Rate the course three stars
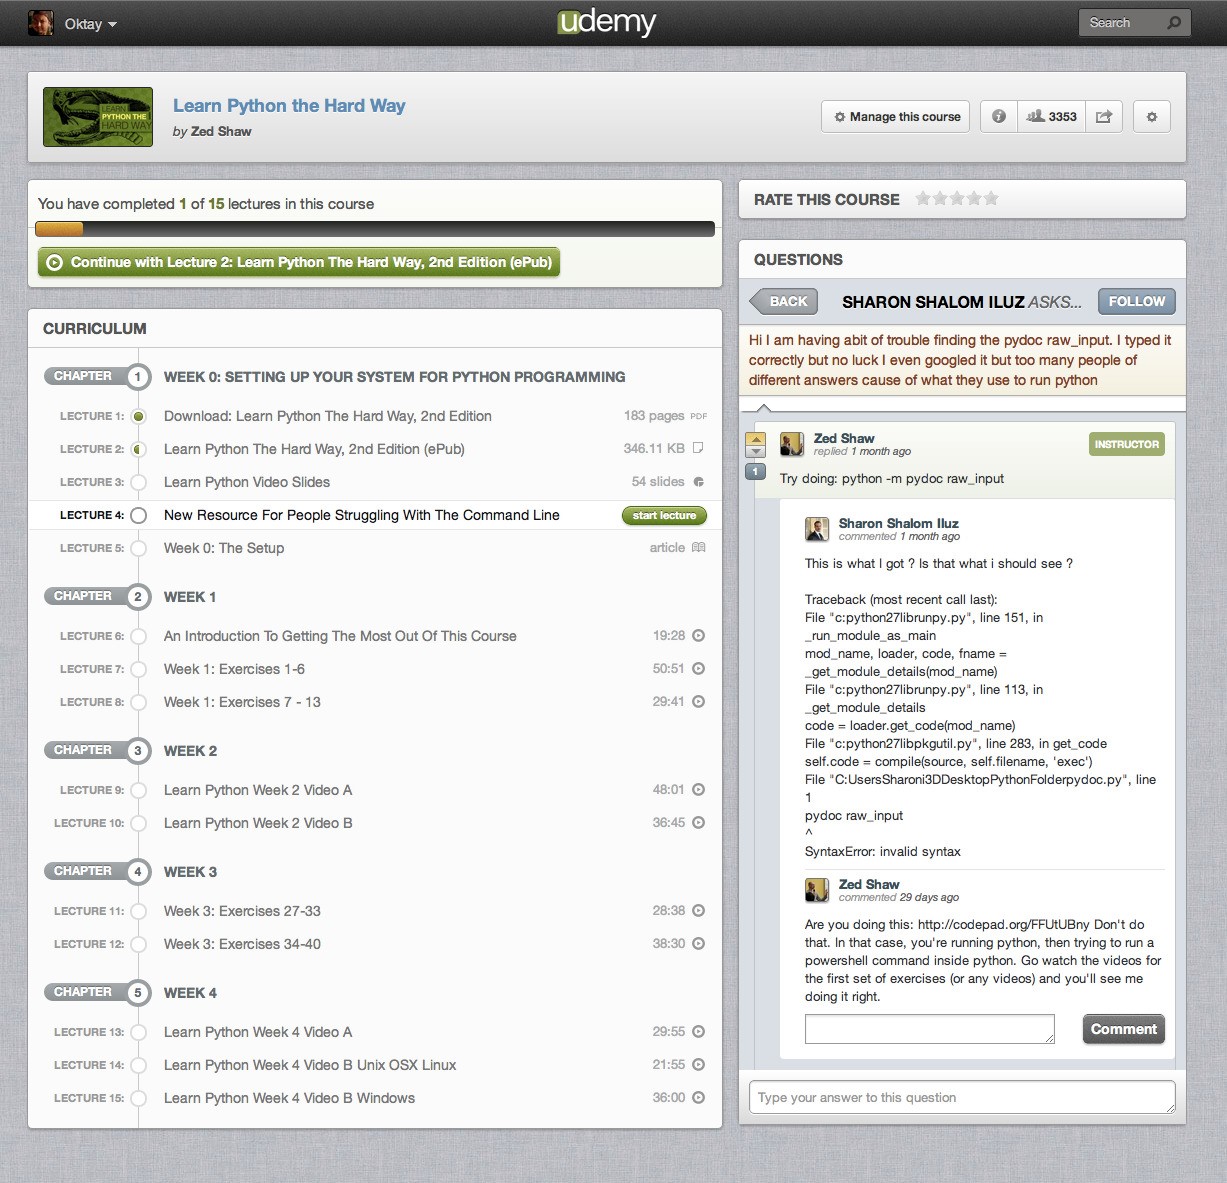The image size is (1227, 1183). [x=957, y=198]
